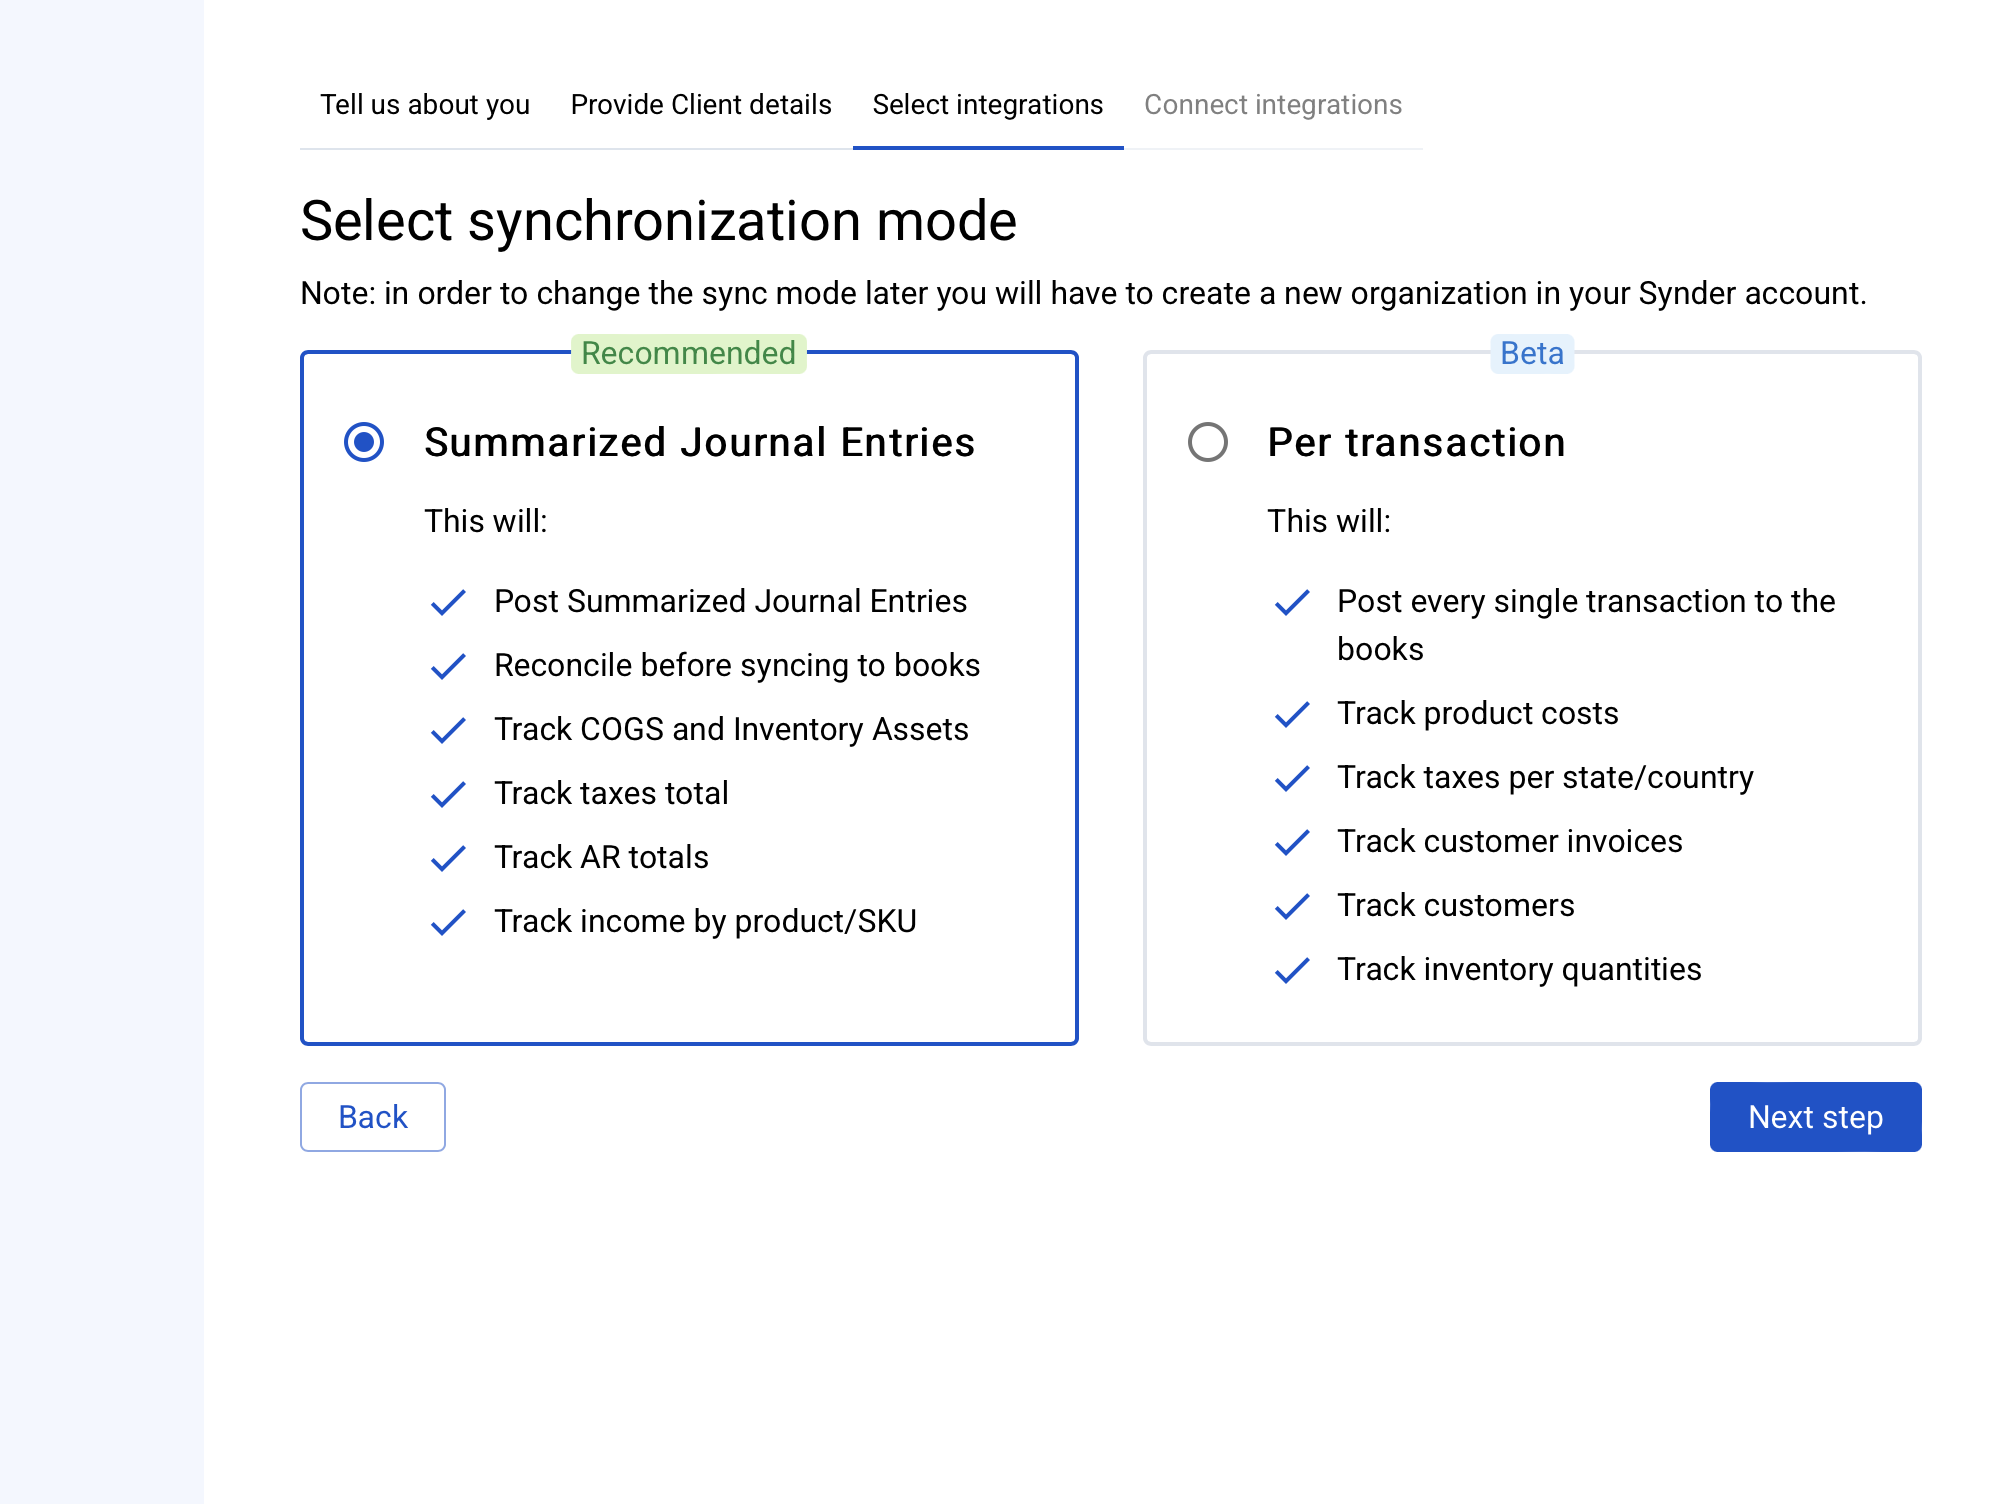Click checkmark beside Track COGS and Inventory
2007x1504 pixels.
(448, 730)
